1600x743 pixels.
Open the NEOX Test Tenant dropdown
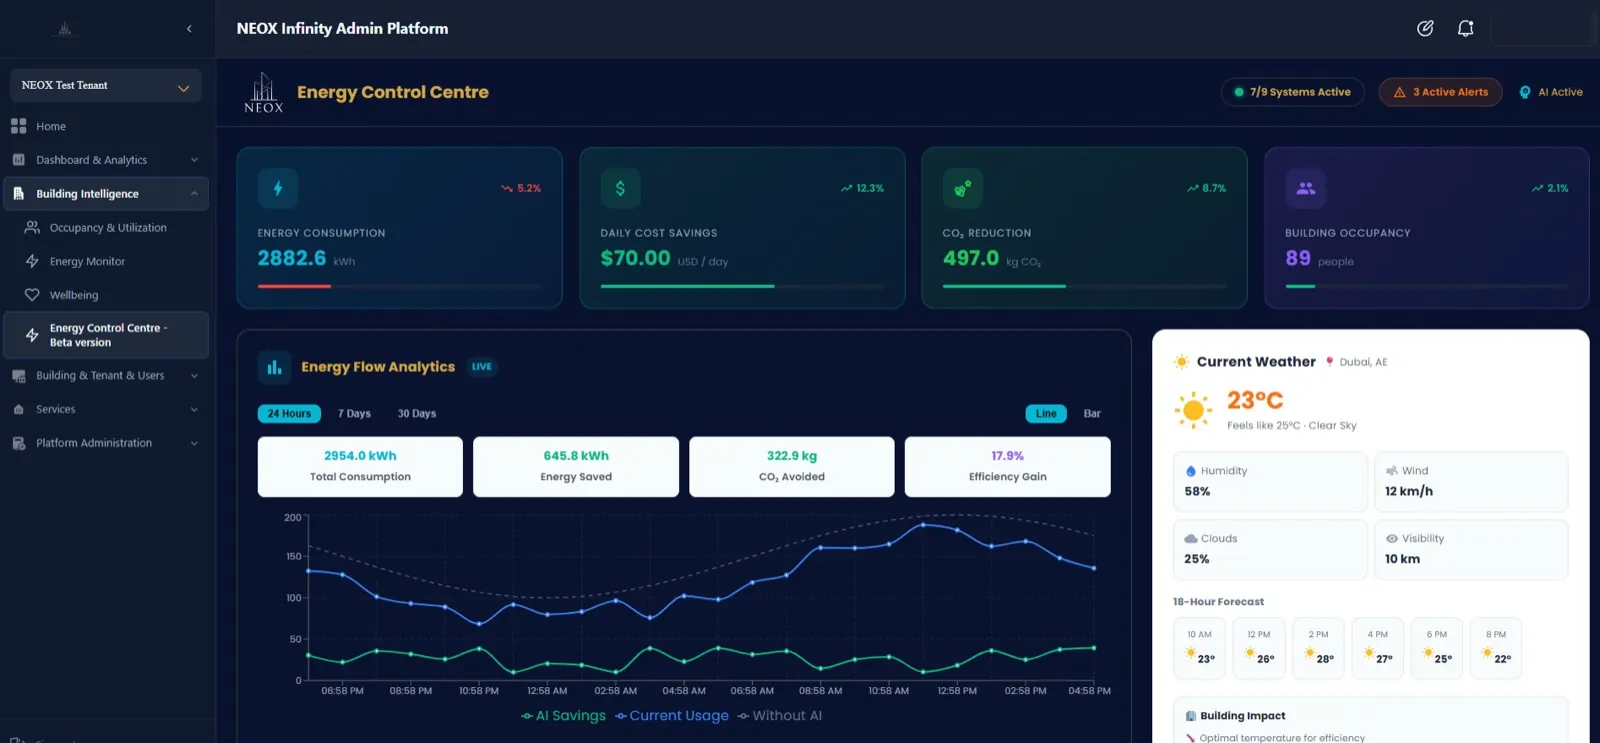click(x=106, y=86)
